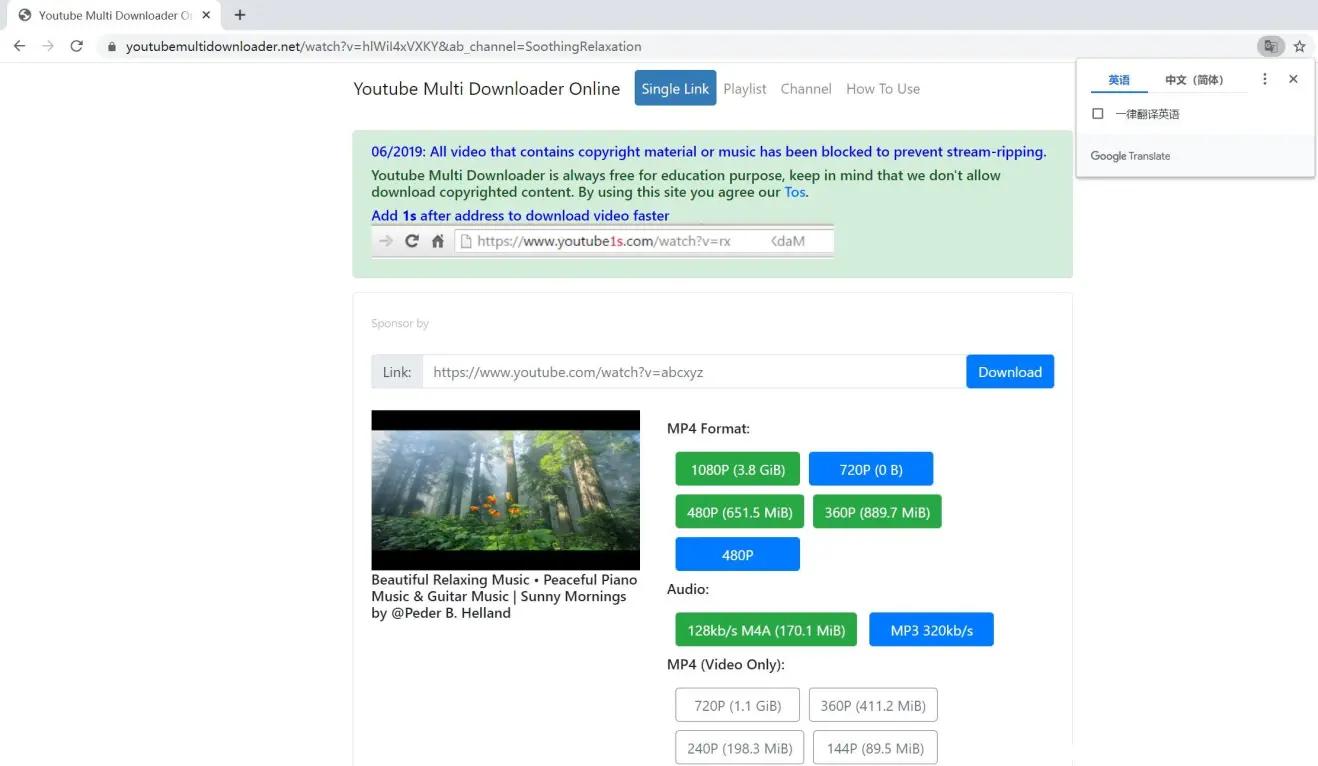Screen dimensions: 1318x766
Task: Select the 英语 language option
Action: point(1119,78)
